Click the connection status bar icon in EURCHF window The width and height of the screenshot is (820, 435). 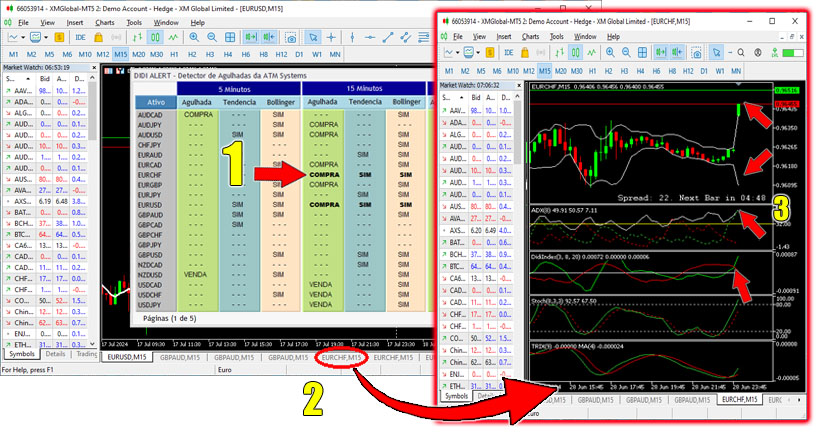click(x=793, y=53)
